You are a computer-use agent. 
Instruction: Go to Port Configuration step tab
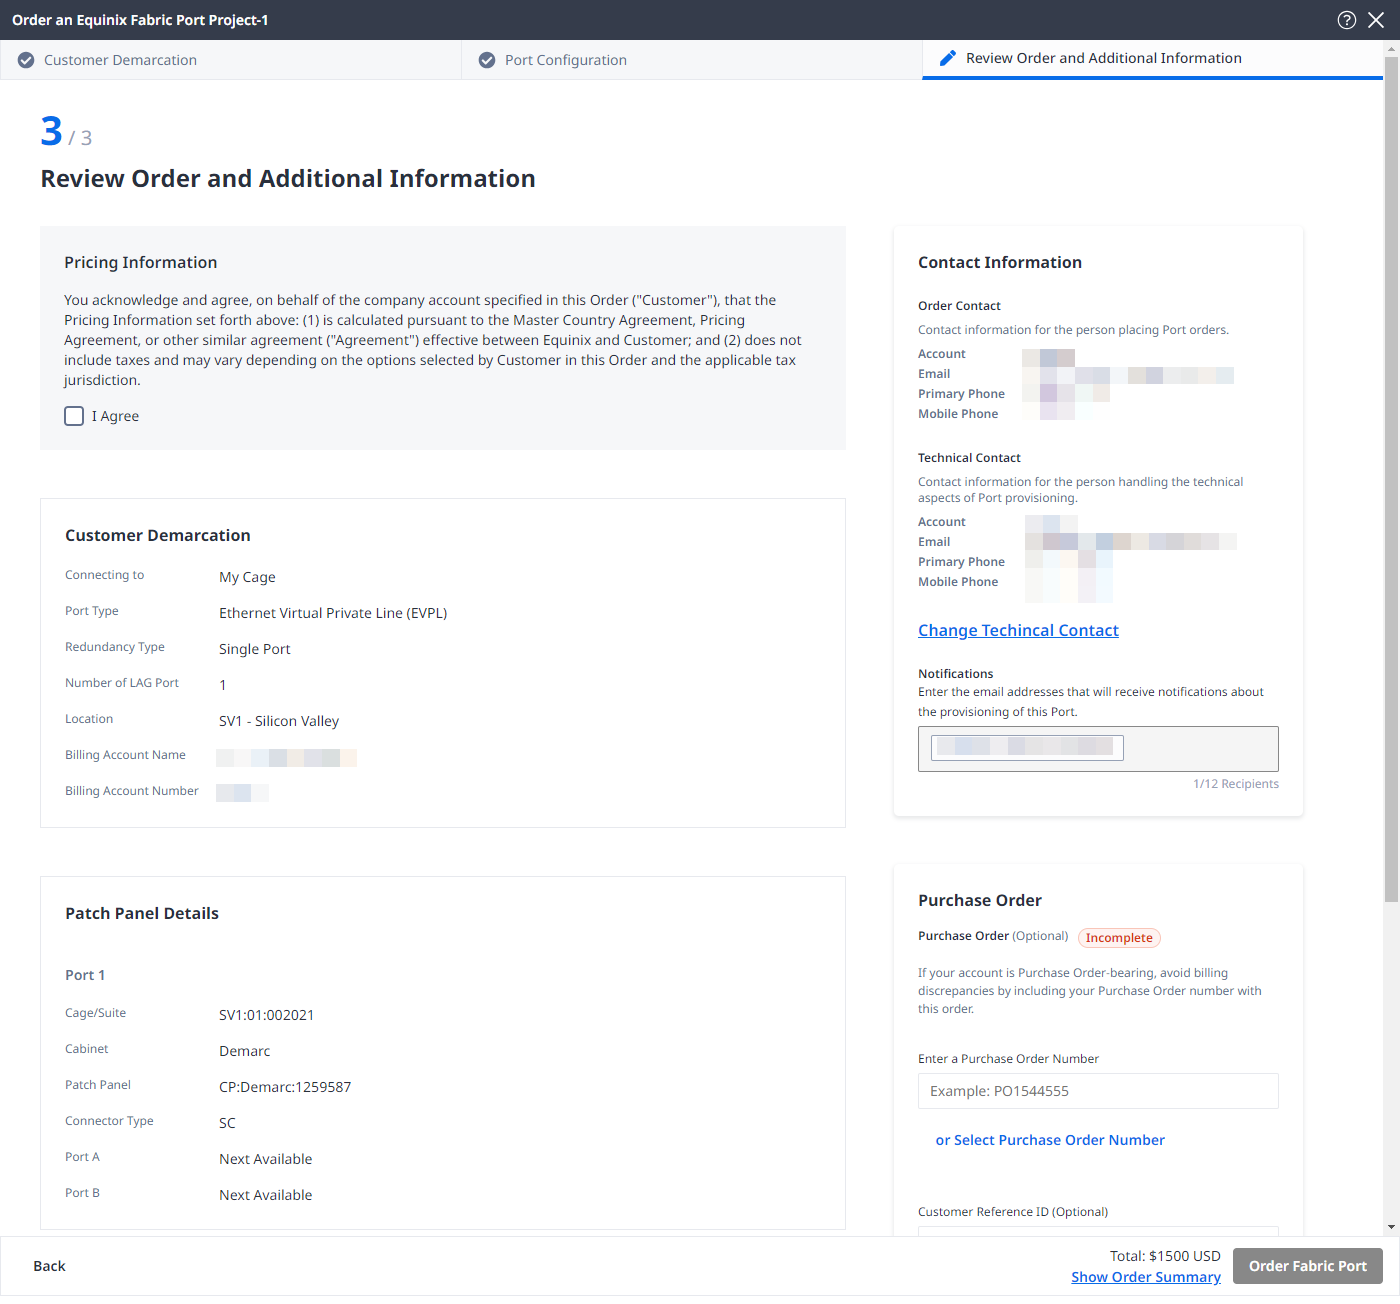(691, 60)
